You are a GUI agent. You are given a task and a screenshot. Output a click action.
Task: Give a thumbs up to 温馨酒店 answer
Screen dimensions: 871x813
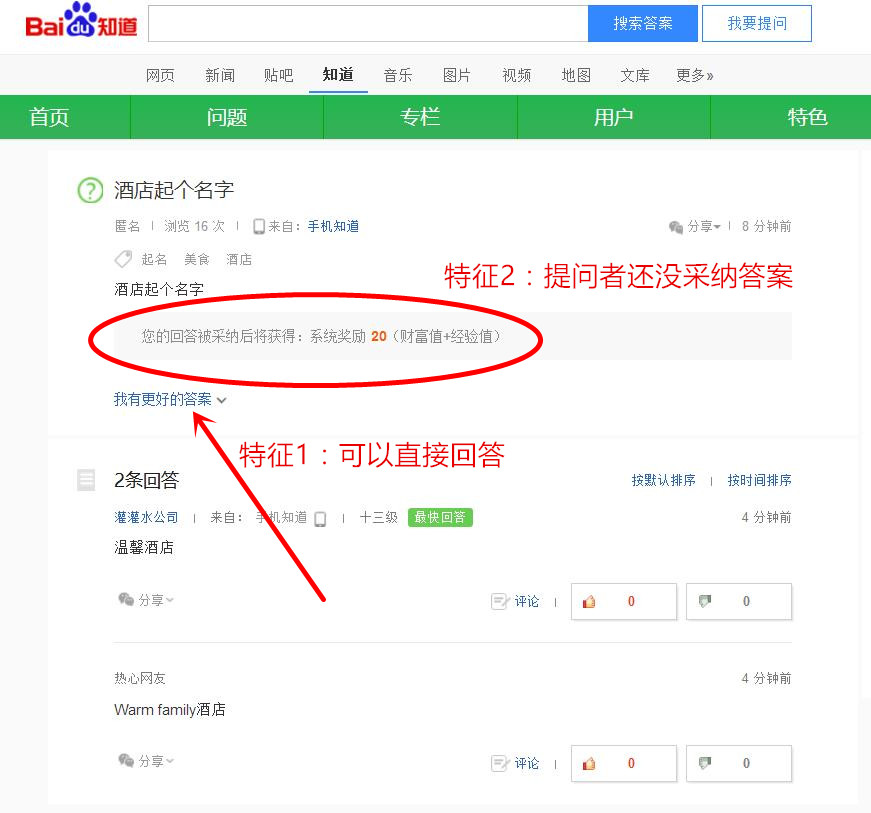coord(623,601)
